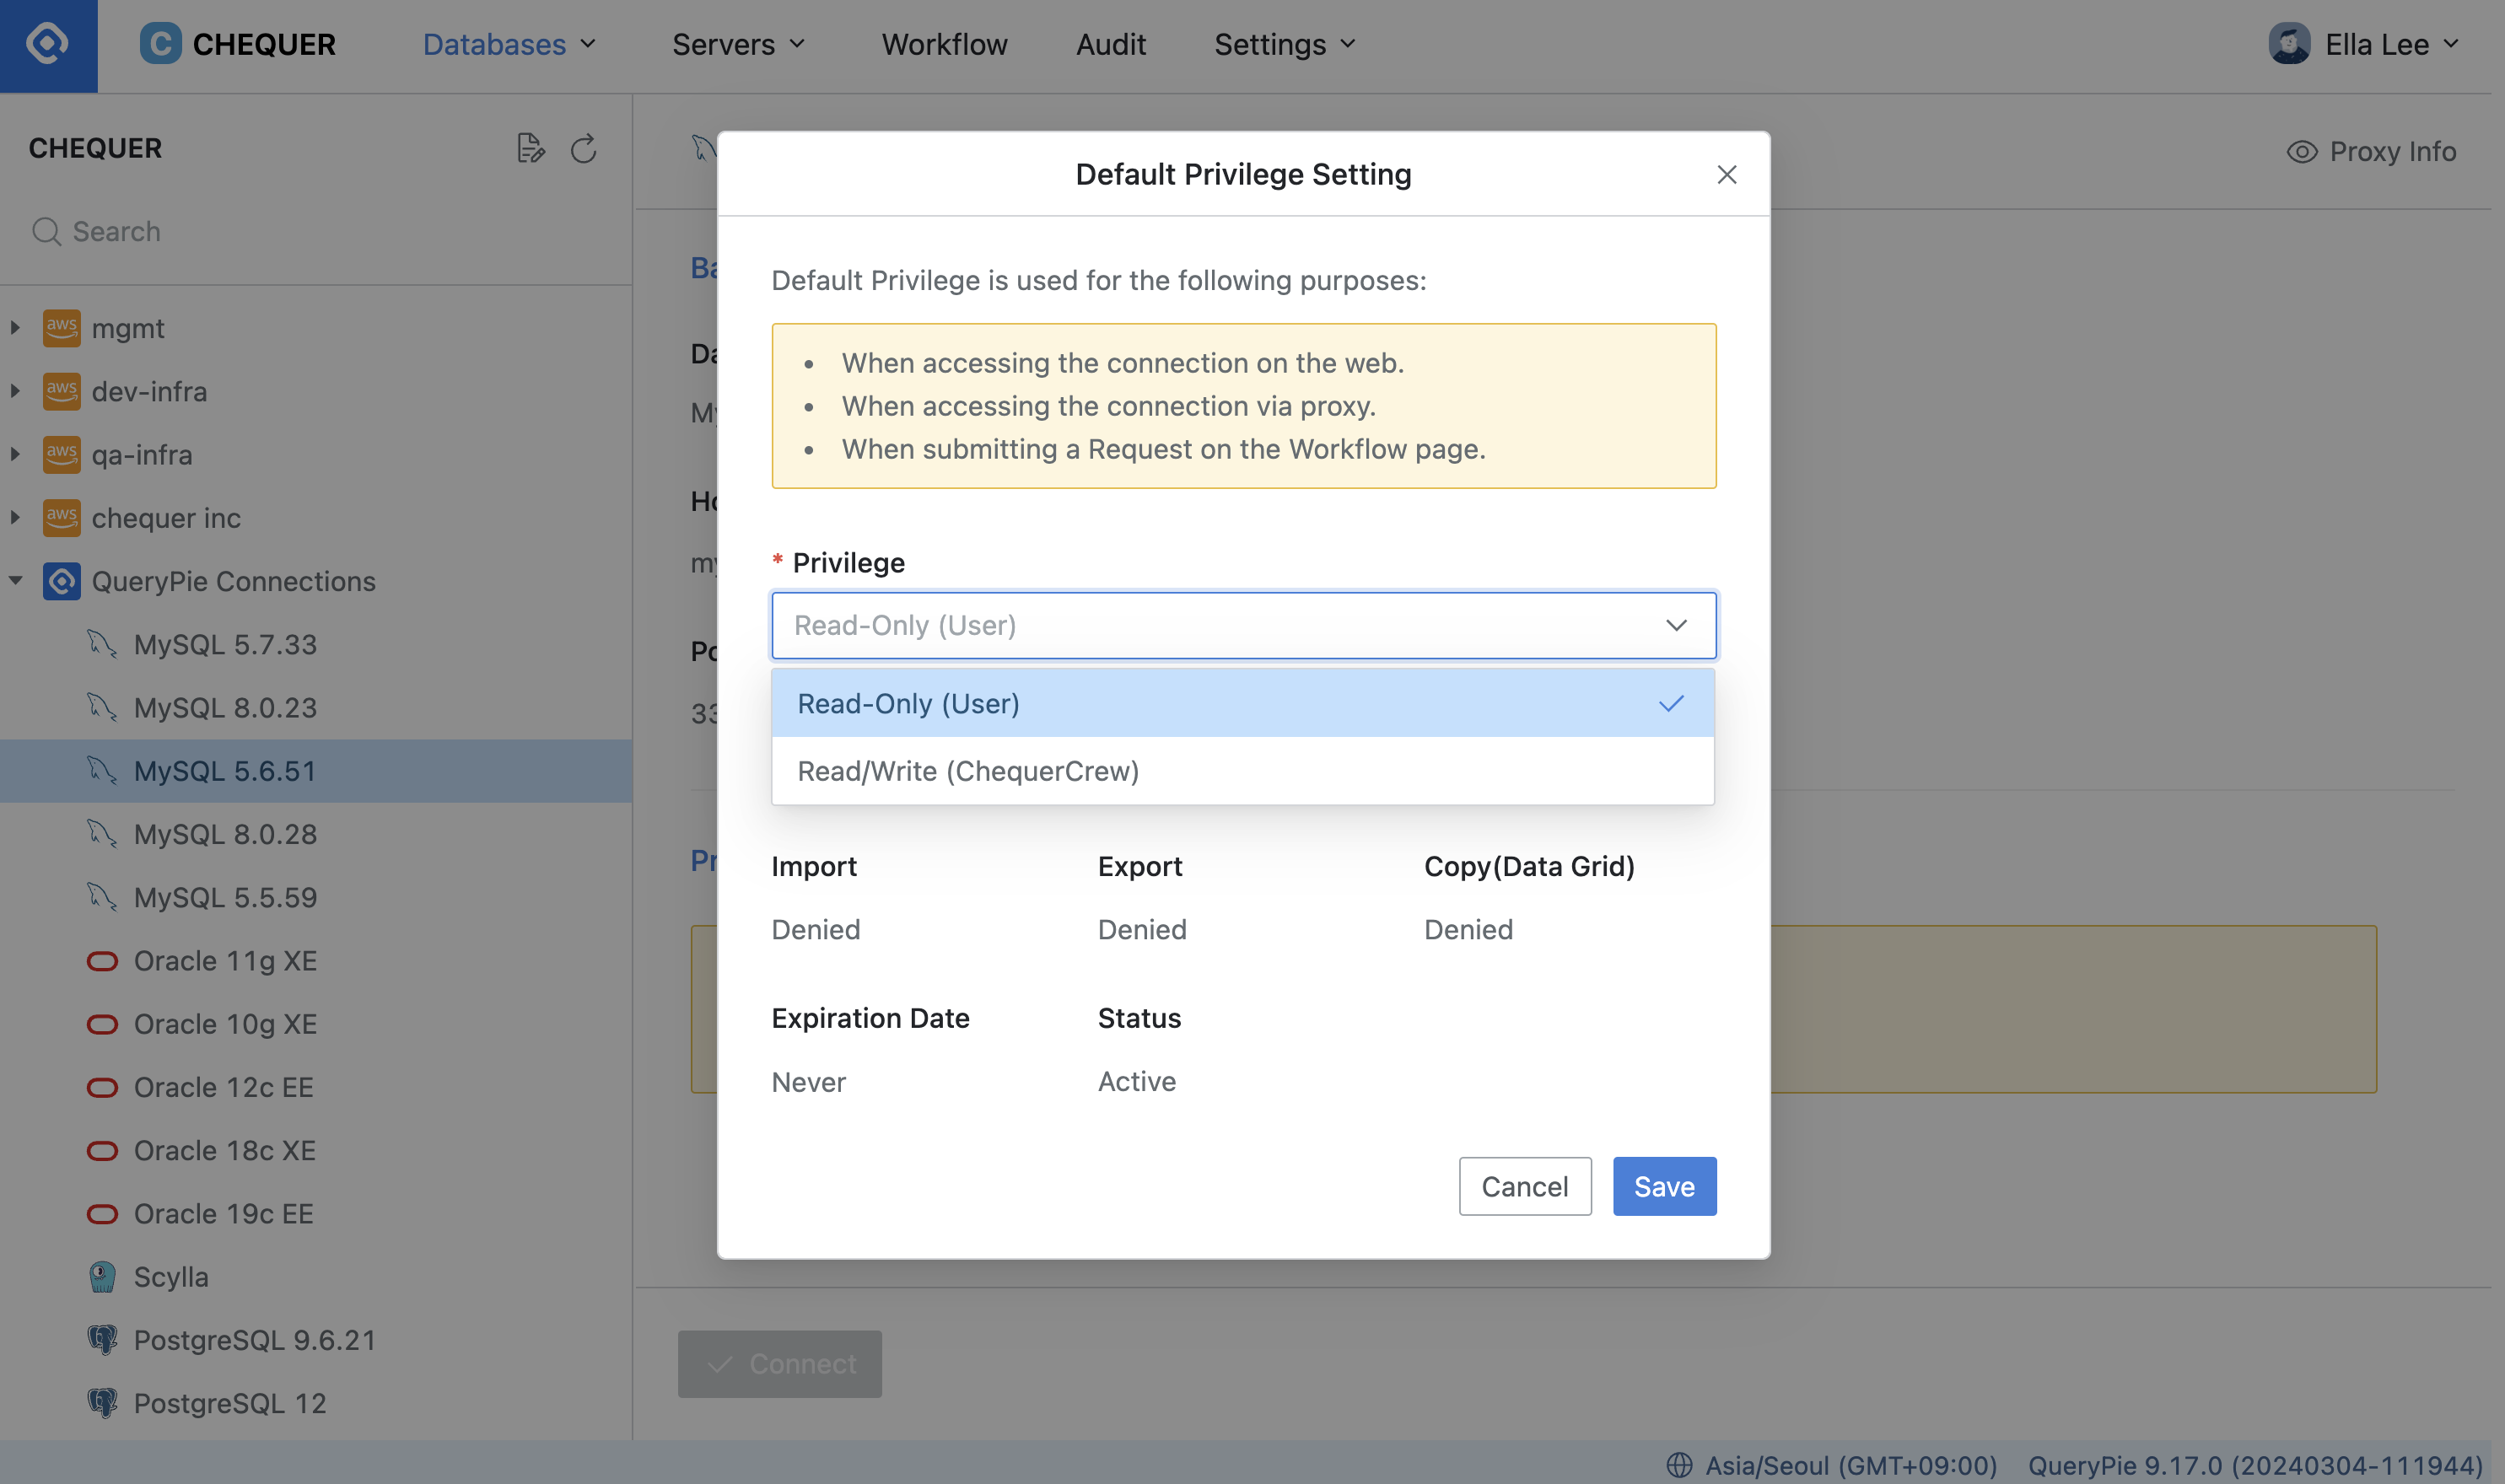The image size is (2505, 1484).
Task: Click the Expiration Date value Never
Action: pos(808,1082)
